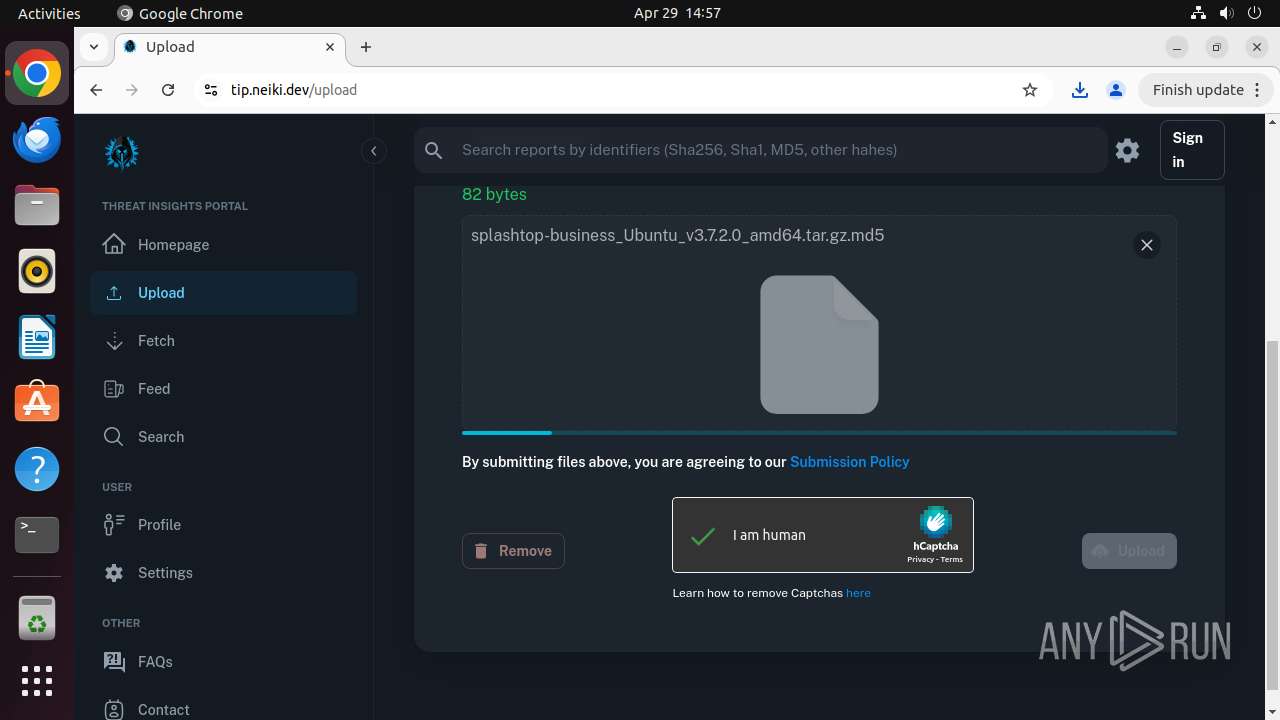Screen dimensions: 1280x720
Task: Open hCaptcha Terms link
Action: click(x=952, y=560)
